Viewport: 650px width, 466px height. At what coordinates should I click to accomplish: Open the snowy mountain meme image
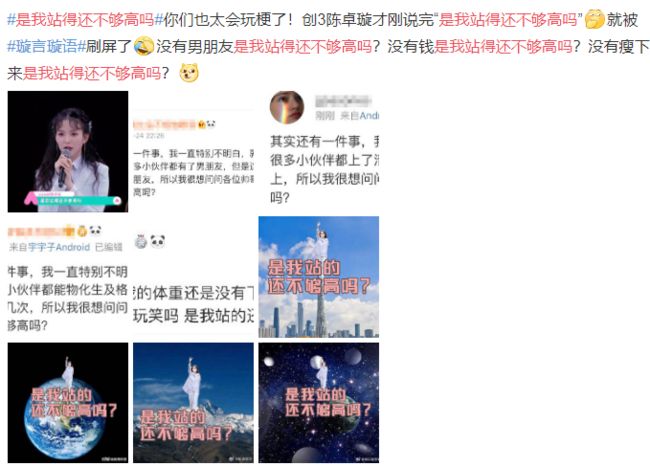pyautogui.click(x=194, y=403)
